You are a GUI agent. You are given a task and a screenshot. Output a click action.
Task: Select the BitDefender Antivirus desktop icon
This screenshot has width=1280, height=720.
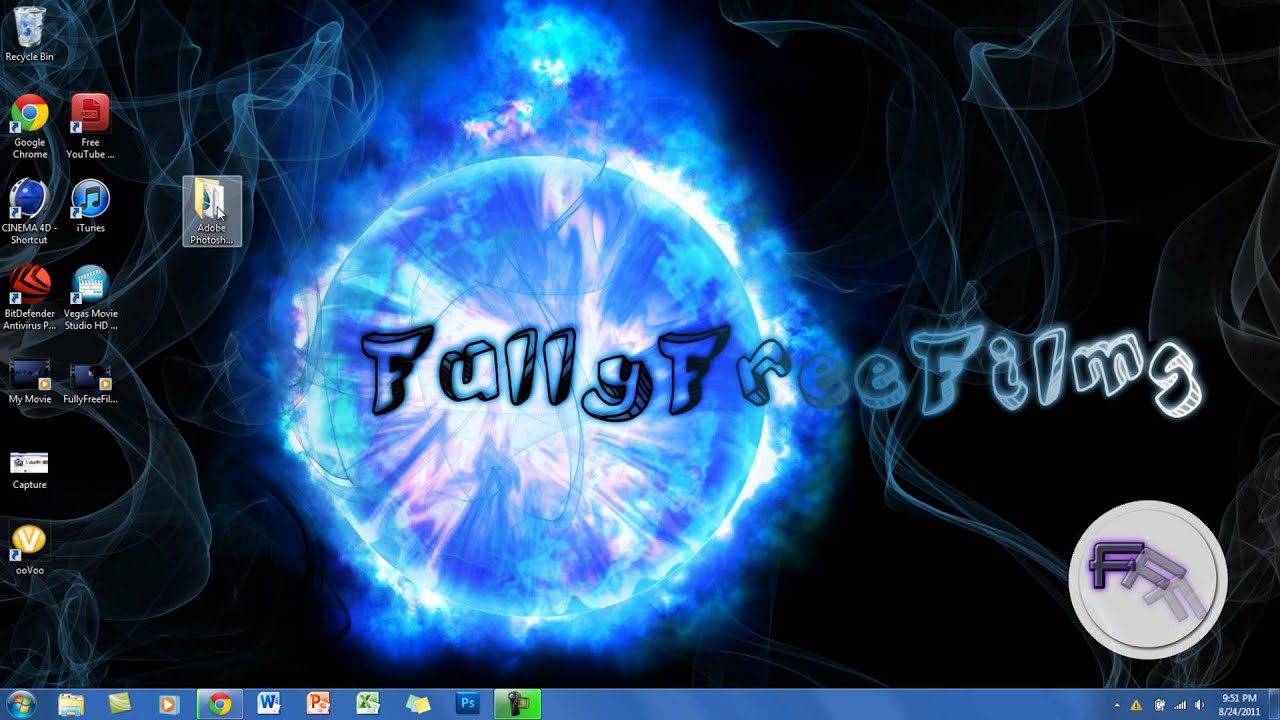pos(30,298)
